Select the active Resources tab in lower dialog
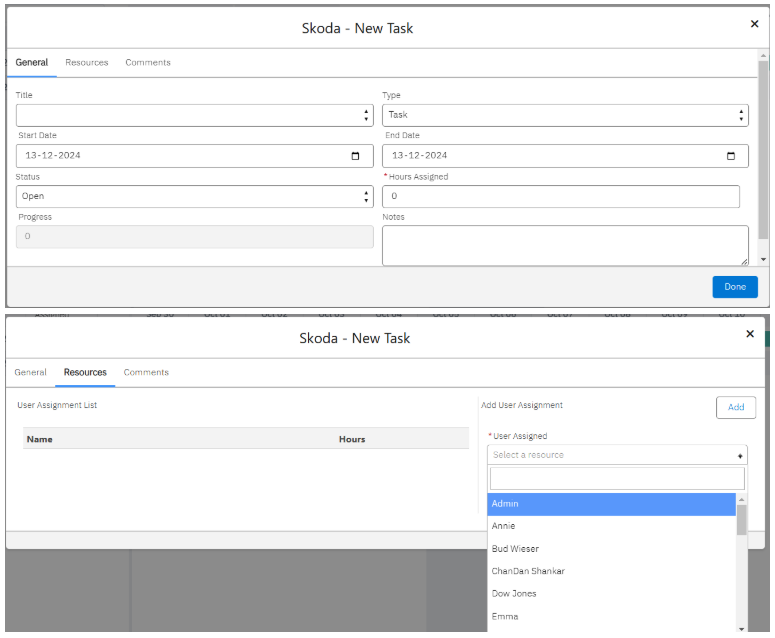The image size is (775, 638). coord(85,373)
